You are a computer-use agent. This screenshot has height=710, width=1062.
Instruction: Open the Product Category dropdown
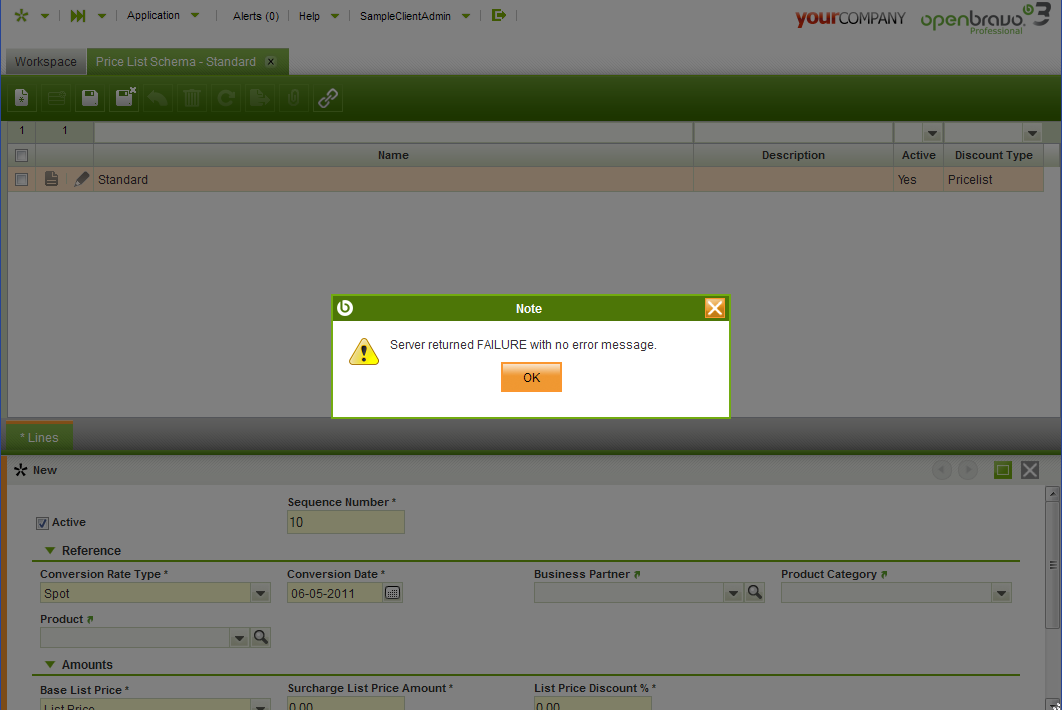coord(1001,593)
